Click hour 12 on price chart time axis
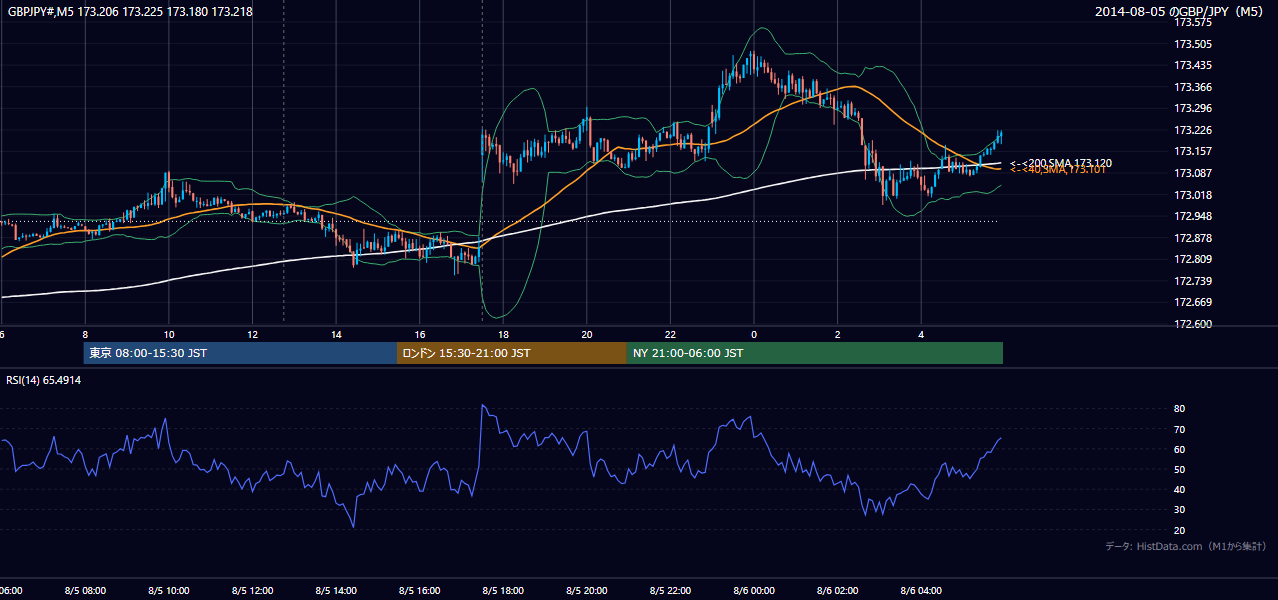The image size is (1278, 600). coord(252,334)
